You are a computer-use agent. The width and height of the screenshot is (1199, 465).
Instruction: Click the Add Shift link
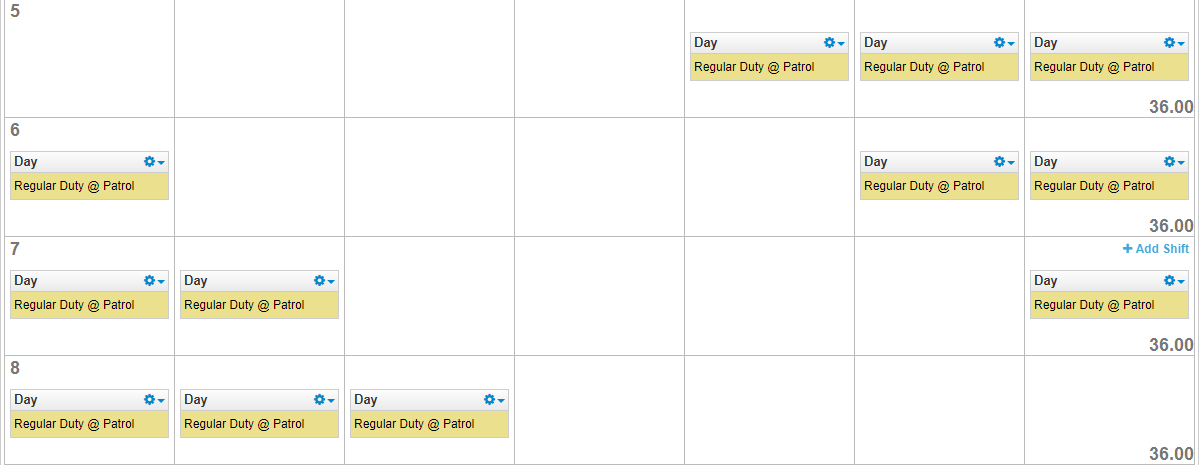tap(1155, 249)
